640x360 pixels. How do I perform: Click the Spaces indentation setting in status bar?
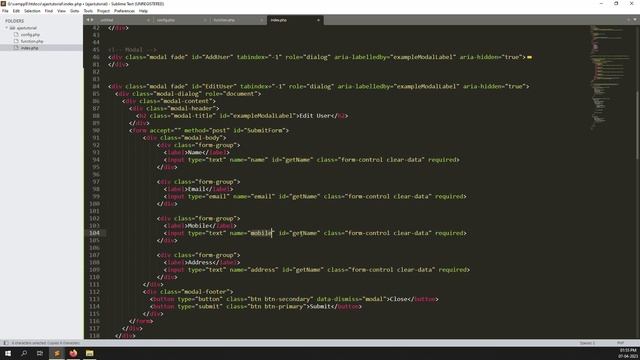[x=587, y=343]
